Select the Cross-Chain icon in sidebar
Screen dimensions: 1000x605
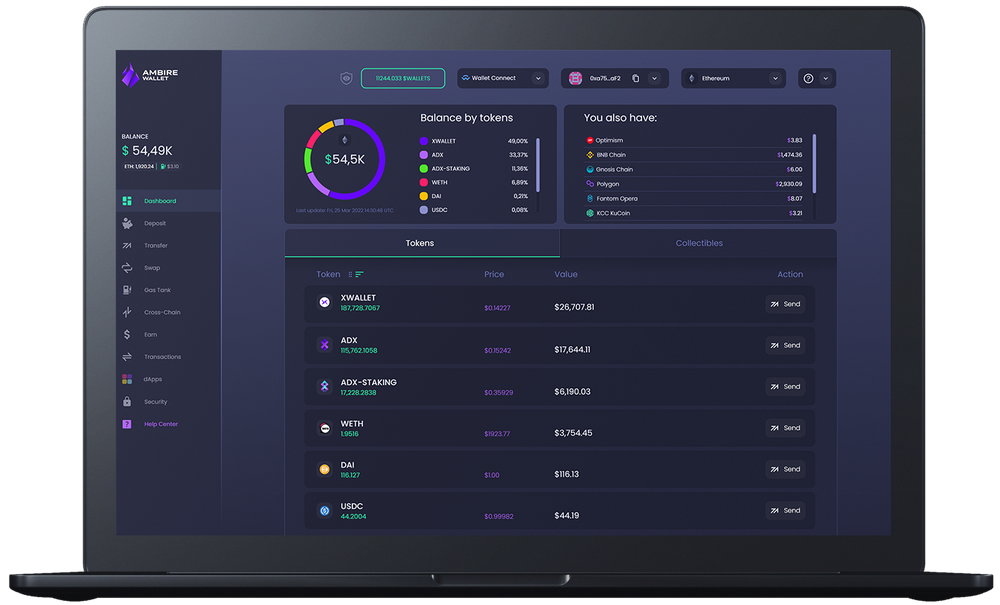(x=127, y=312)
